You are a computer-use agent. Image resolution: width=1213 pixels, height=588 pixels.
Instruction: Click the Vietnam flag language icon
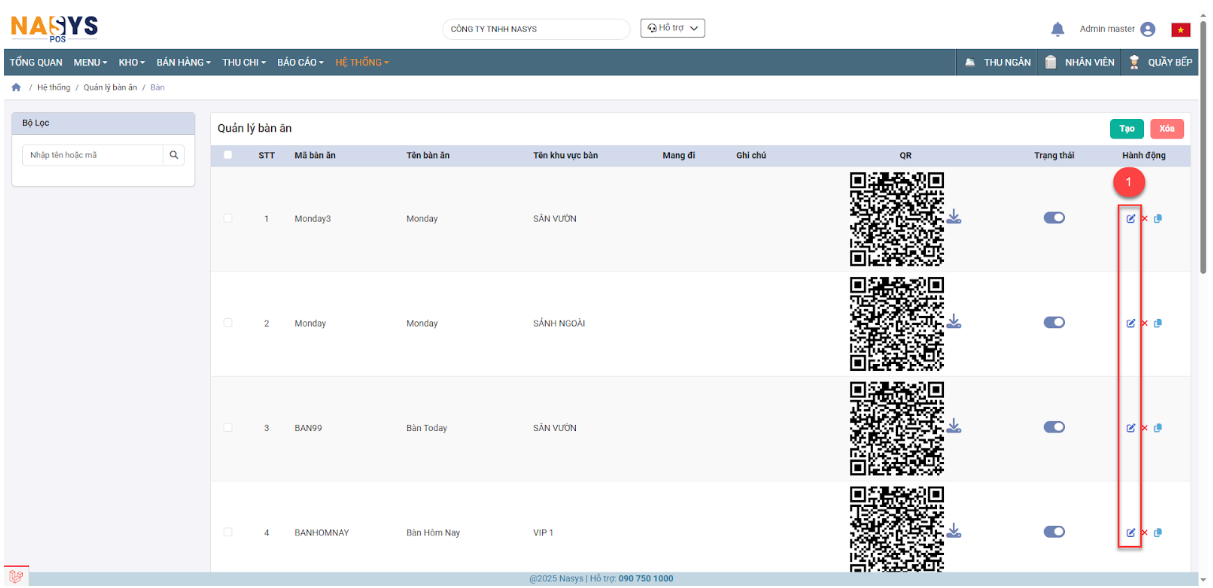(x=1181, y=30)
